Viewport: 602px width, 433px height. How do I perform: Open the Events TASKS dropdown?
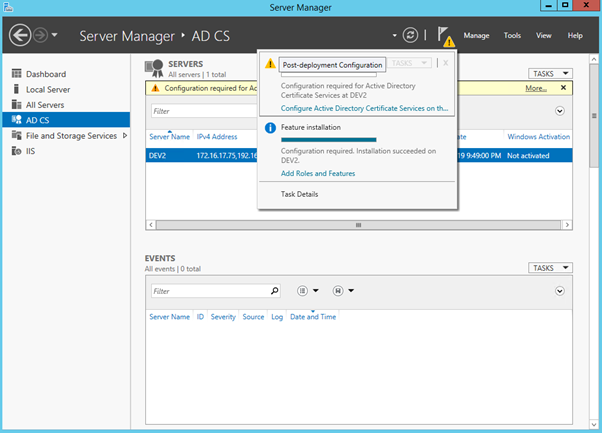tap(550, 268)
